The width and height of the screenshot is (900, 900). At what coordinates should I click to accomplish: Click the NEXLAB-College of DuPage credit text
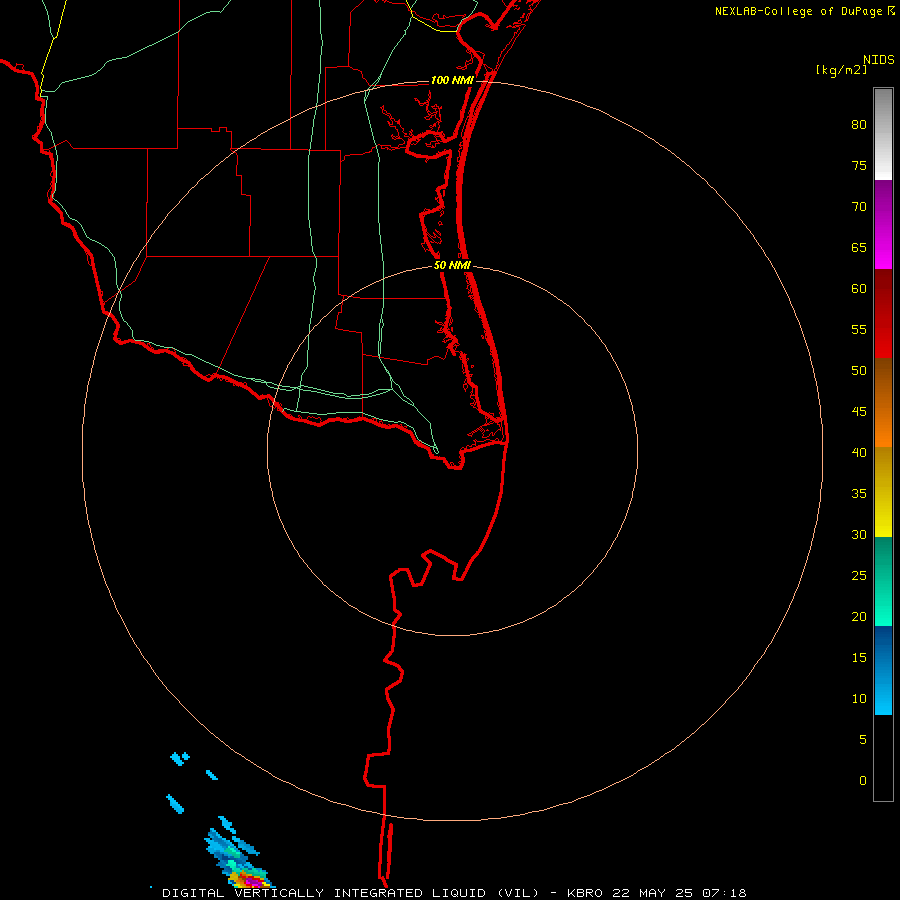tap(798, 11)
